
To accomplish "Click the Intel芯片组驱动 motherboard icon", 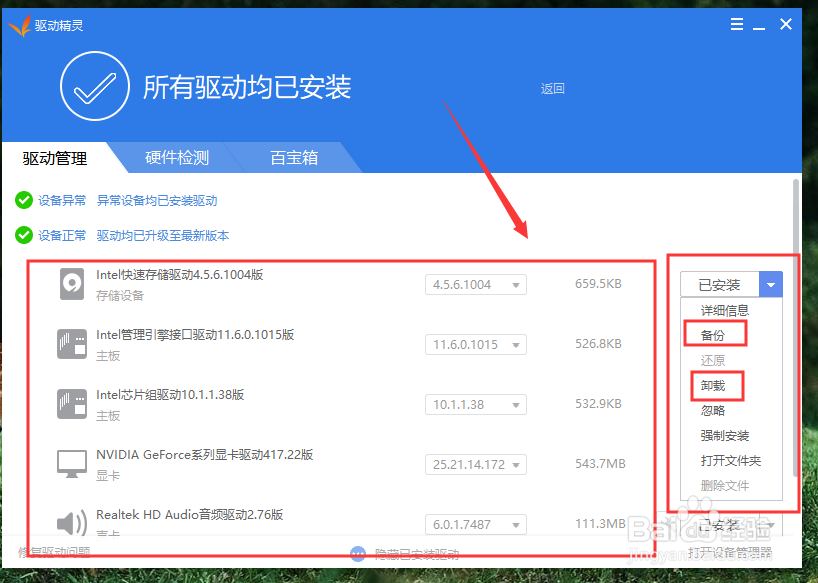I will point(71,404).
